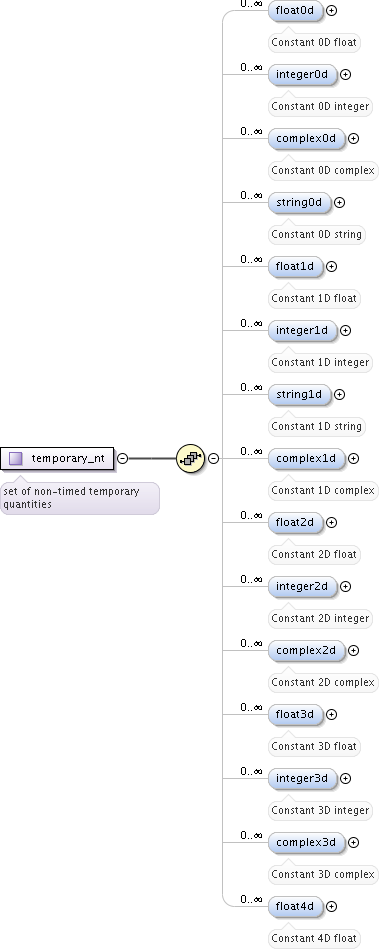The width and height of the screenshot is (386, 952).
Task: Select the complex2d element node
Action: tap(306, 650)
